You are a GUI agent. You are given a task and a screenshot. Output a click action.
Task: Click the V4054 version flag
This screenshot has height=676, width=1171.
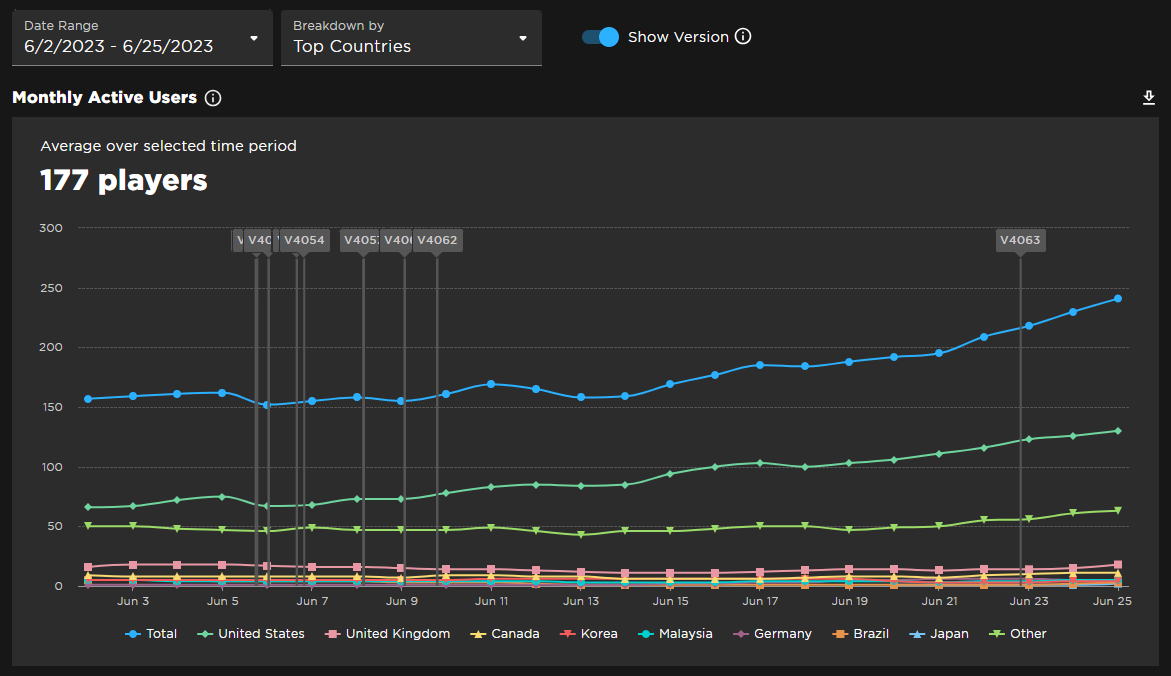click(302, 240)
